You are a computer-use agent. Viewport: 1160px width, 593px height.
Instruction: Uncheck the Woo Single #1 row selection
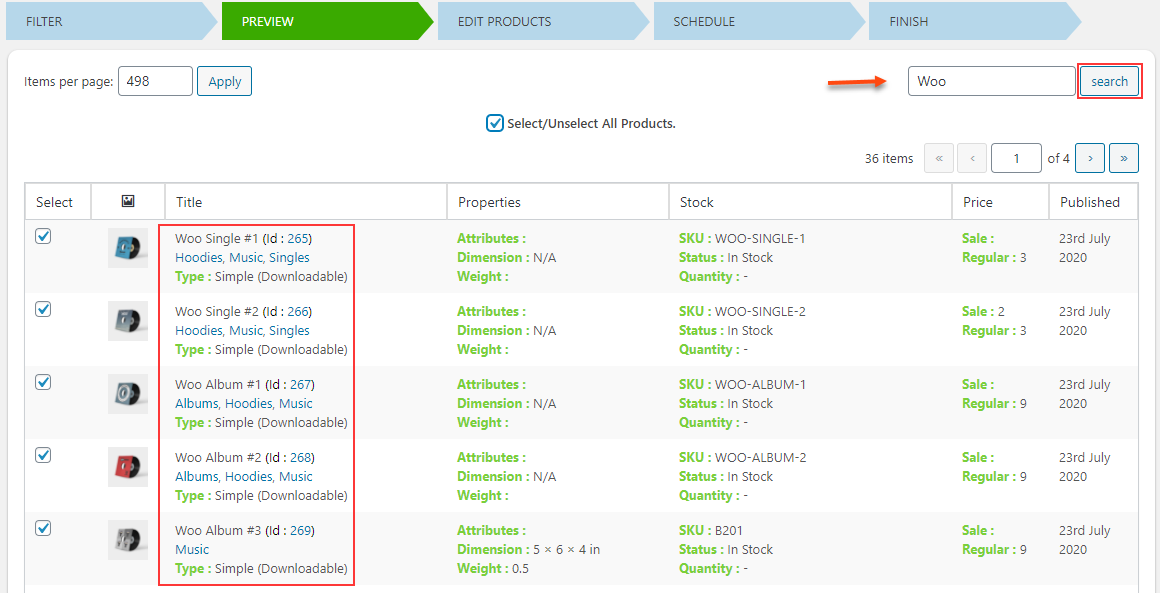point(43,235)
